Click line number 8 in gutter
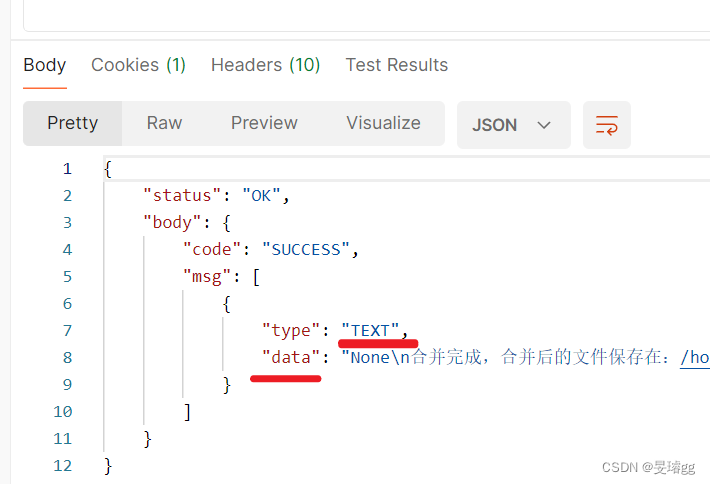The image size is (710, 484). 67,358
